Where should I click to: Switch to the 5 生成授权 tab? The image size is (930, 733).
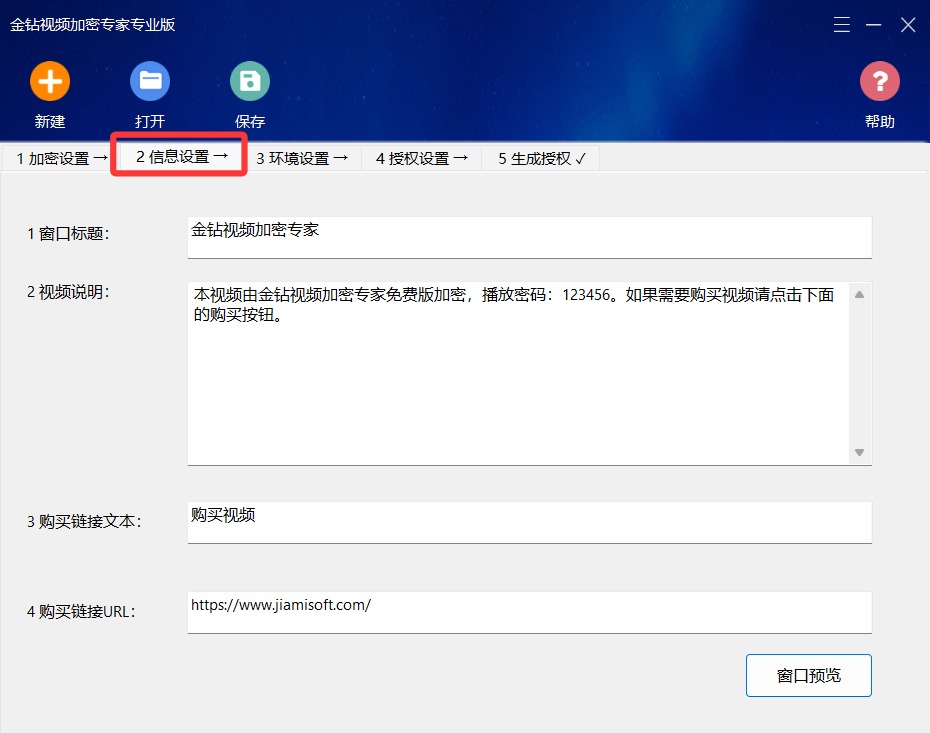tap(541, 158)
